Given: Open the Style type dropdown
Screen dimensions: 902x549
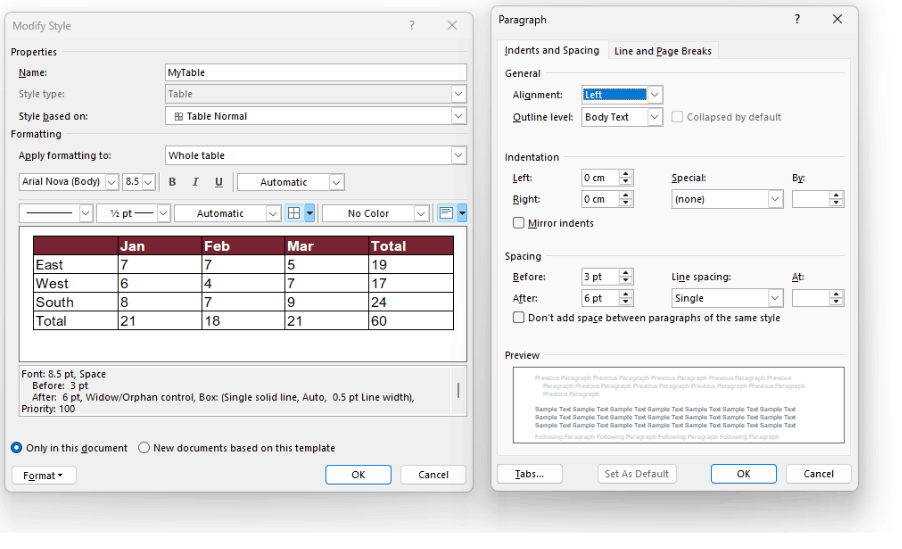Looking at the screenshot, I should [458, 94].
